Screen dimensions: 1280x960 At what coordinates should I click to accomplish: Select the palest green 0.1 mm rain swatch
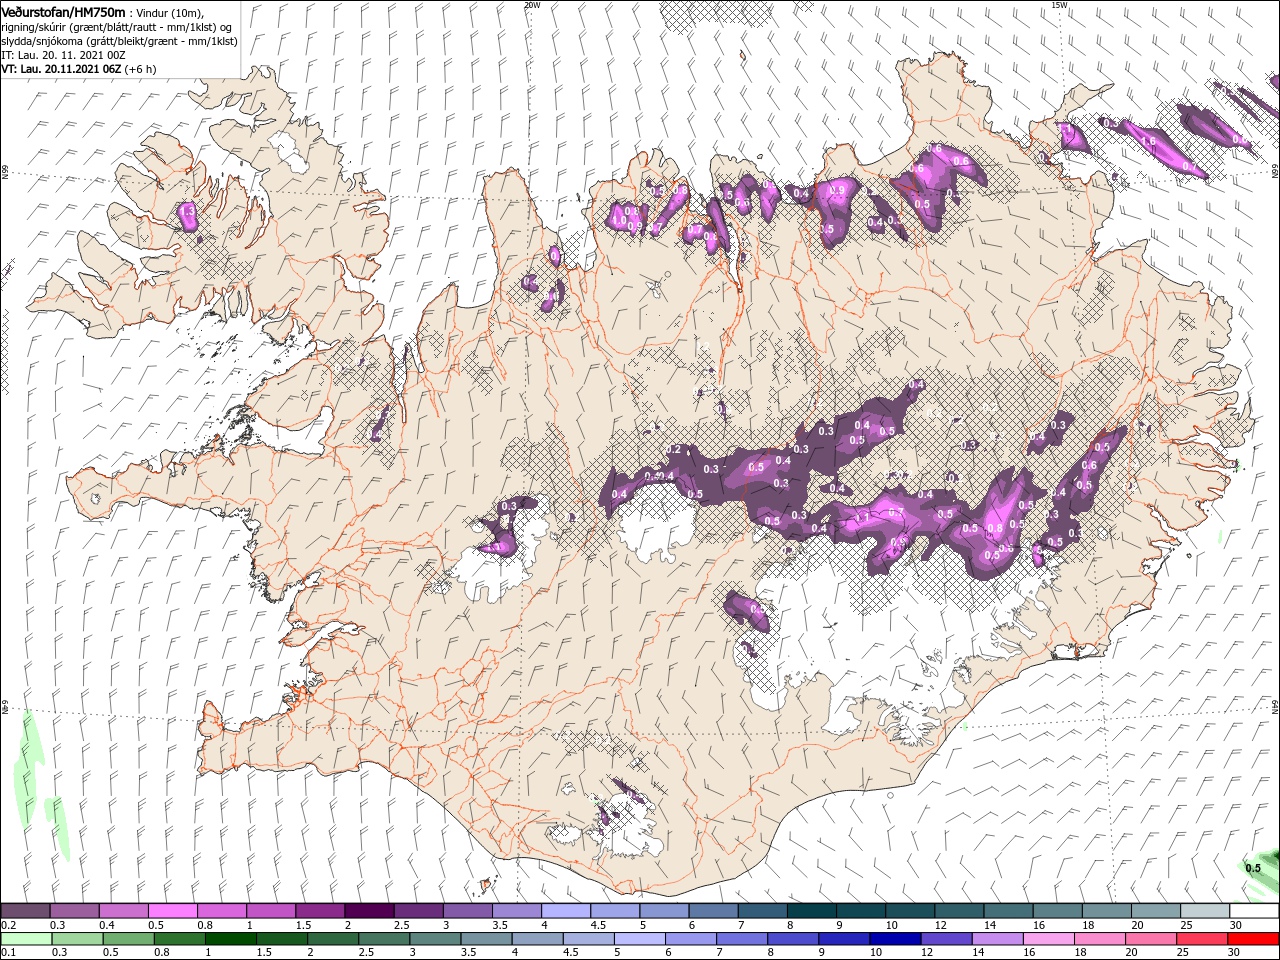click(26, 939)
